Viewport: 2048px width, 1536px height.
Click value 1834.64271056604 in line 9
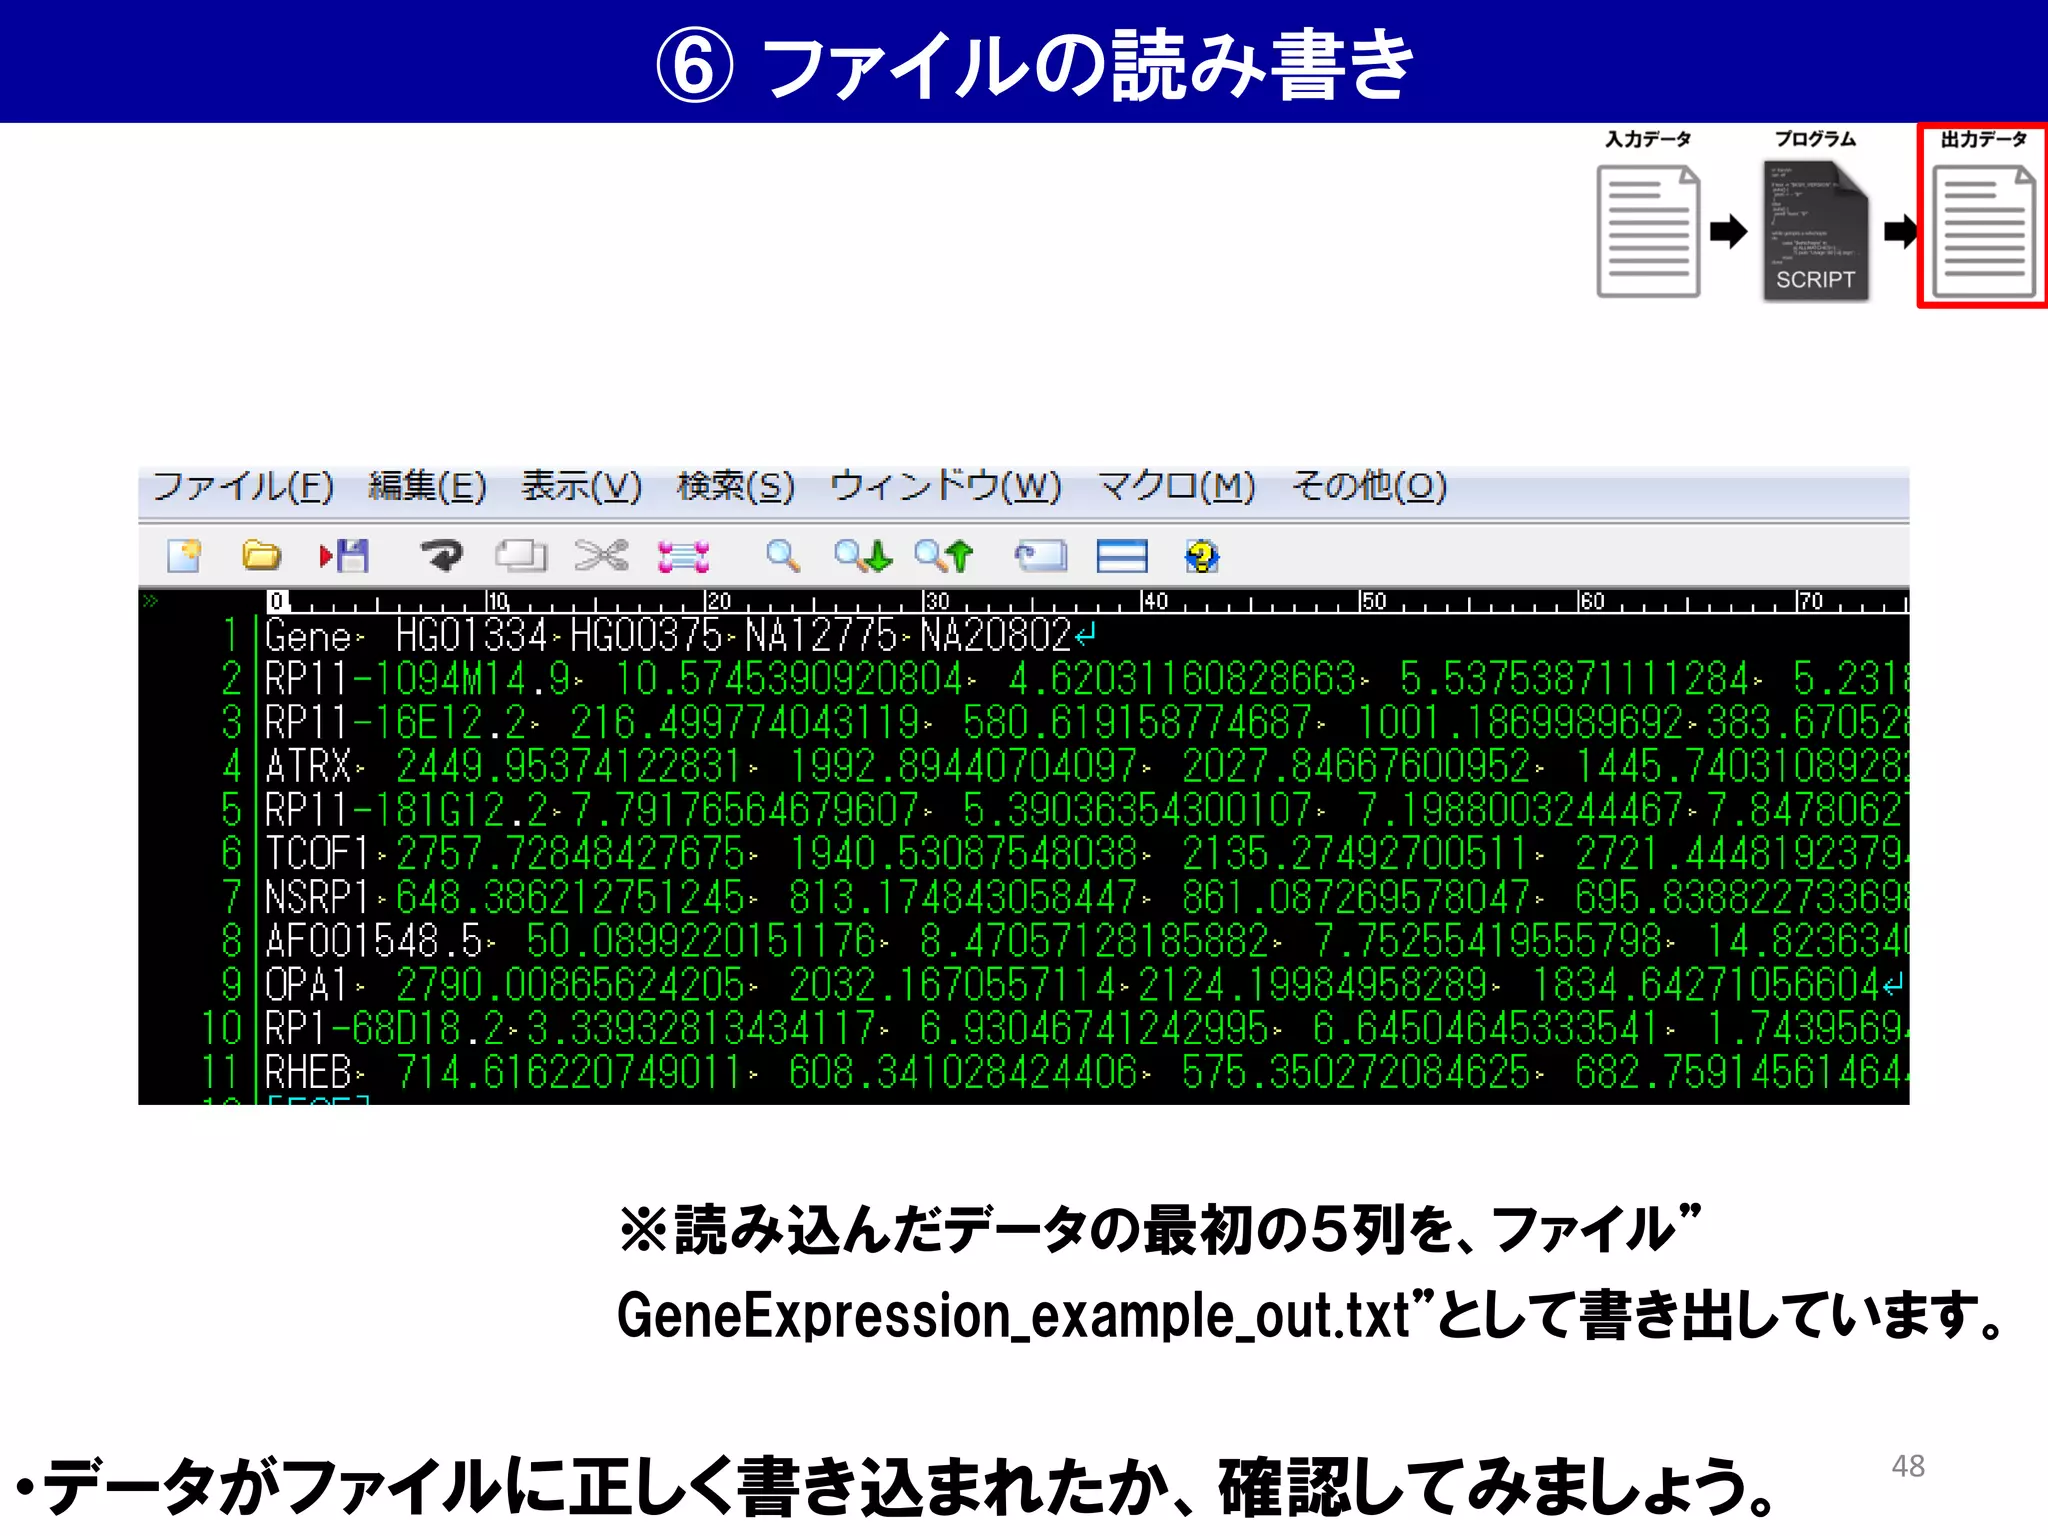(1707, 985)
